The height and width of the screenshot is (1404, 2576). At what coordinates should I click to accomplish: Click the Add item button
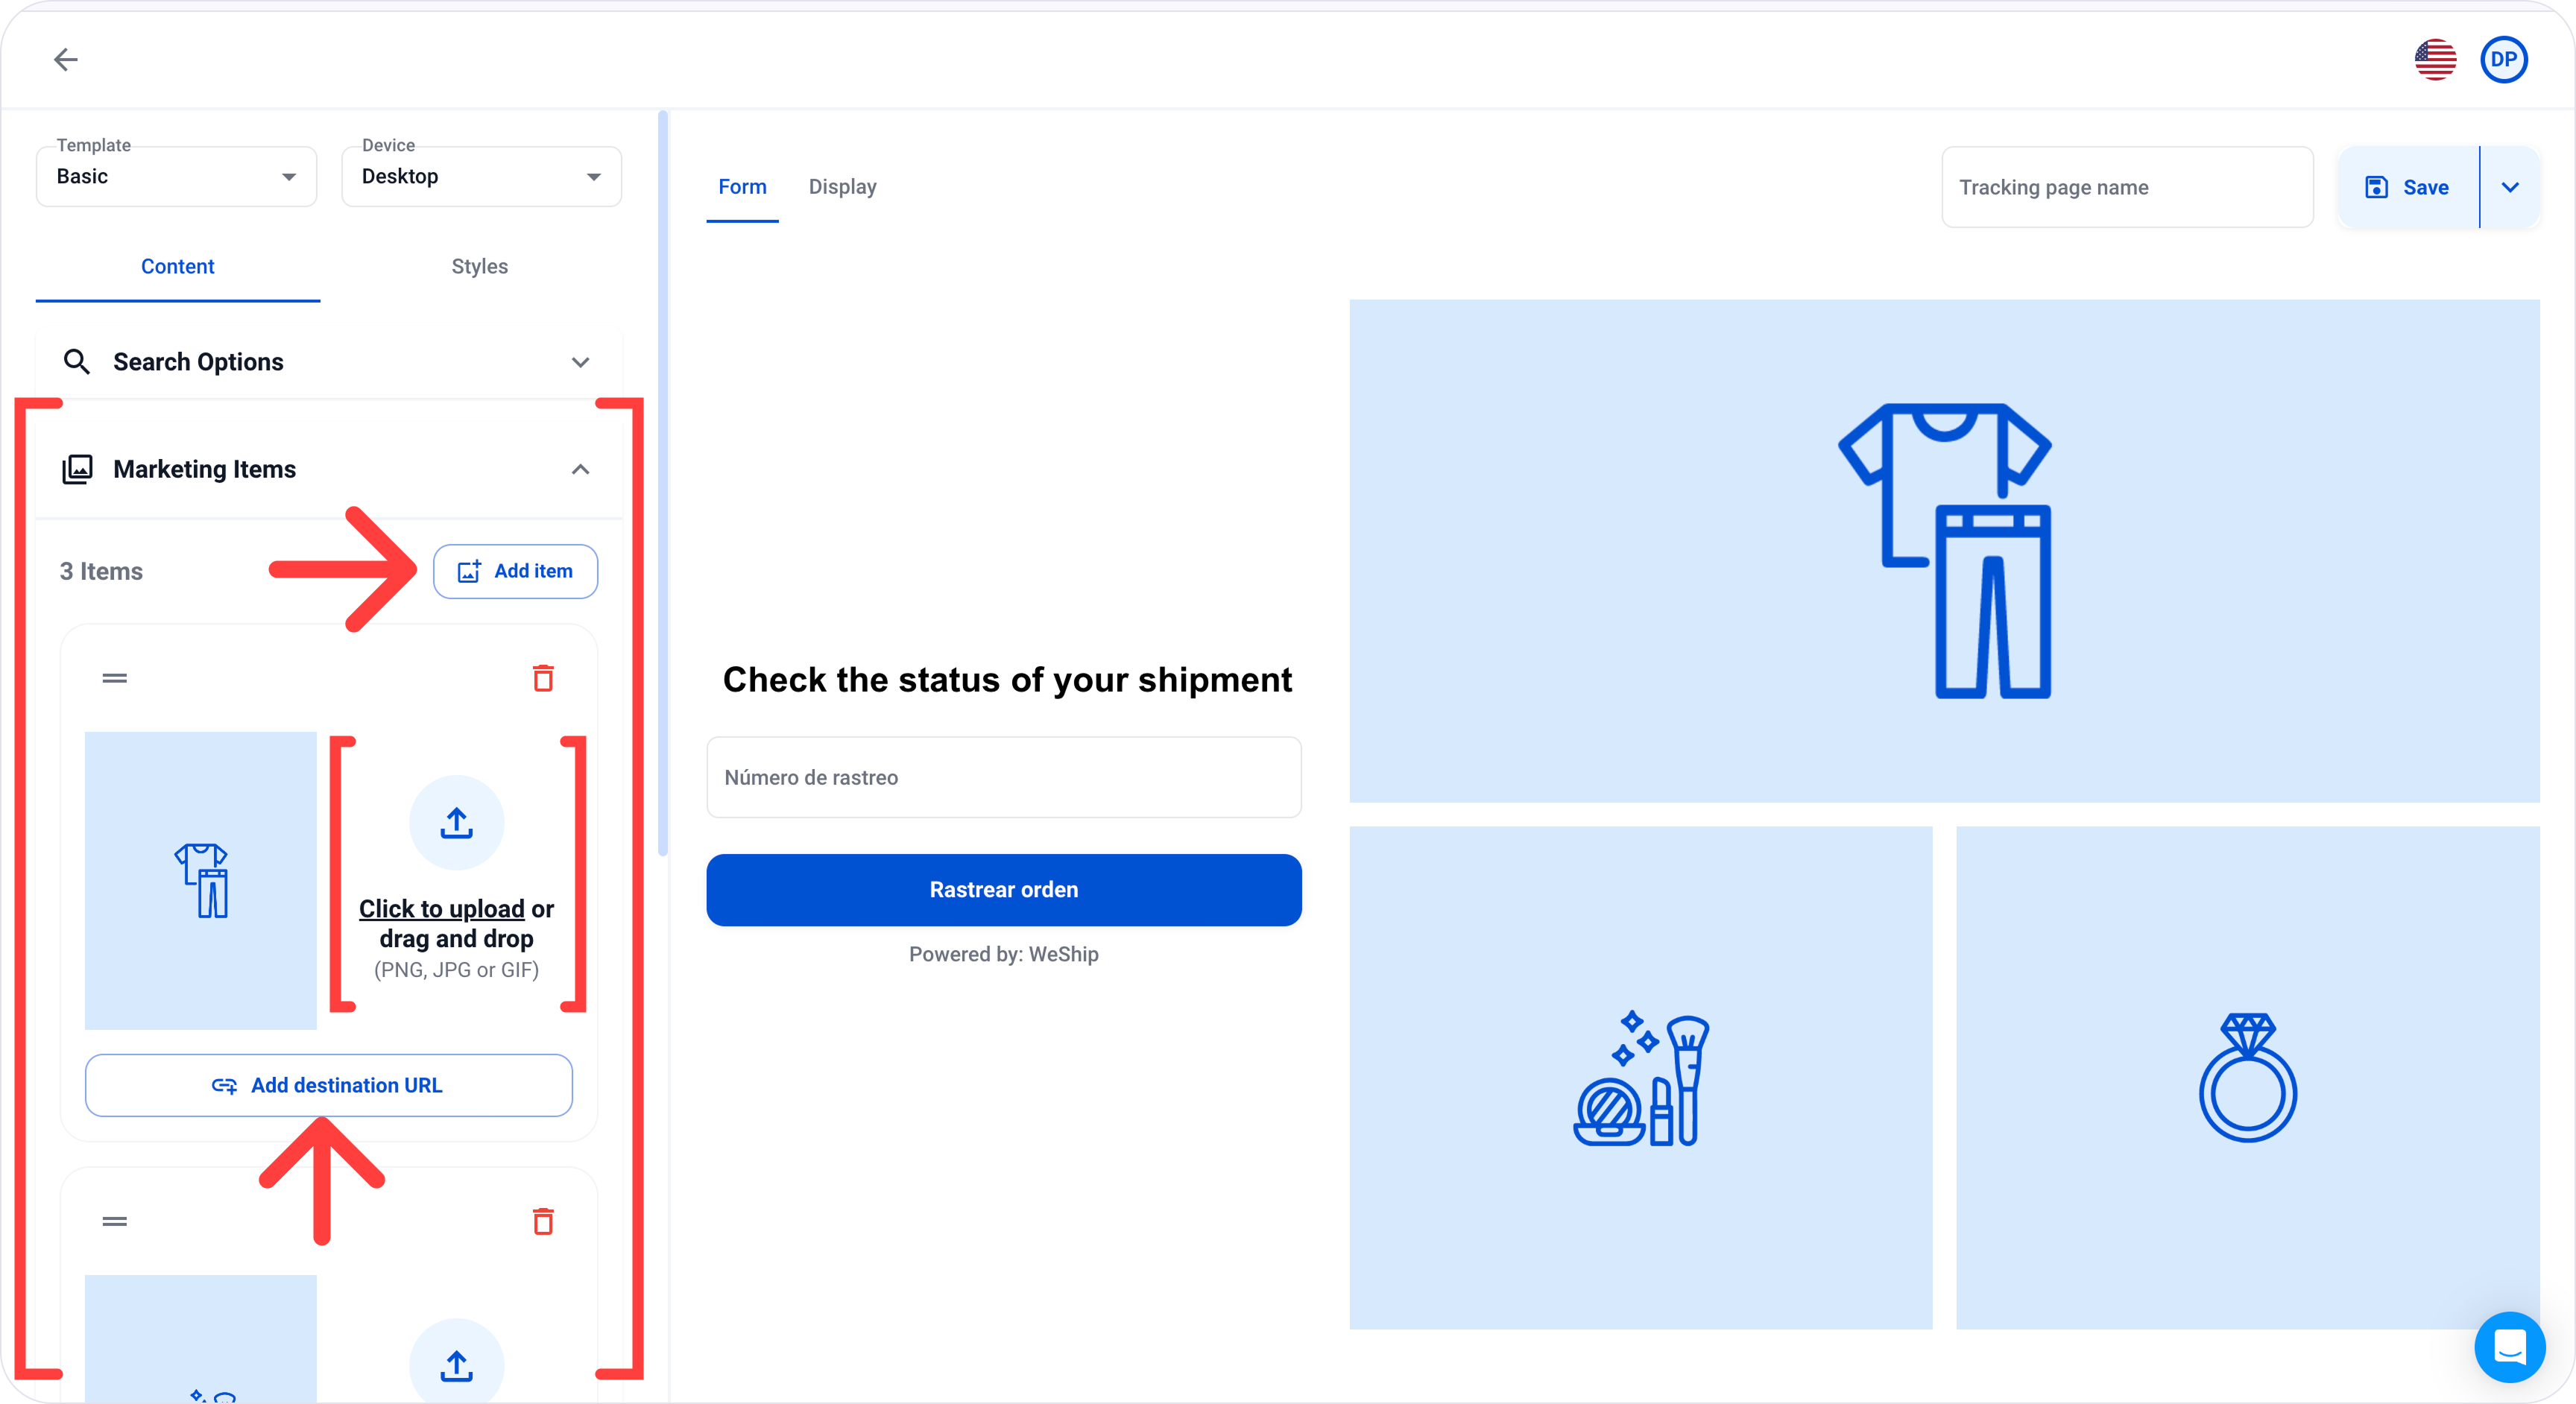pyautogui.click(x=515, y=571)
